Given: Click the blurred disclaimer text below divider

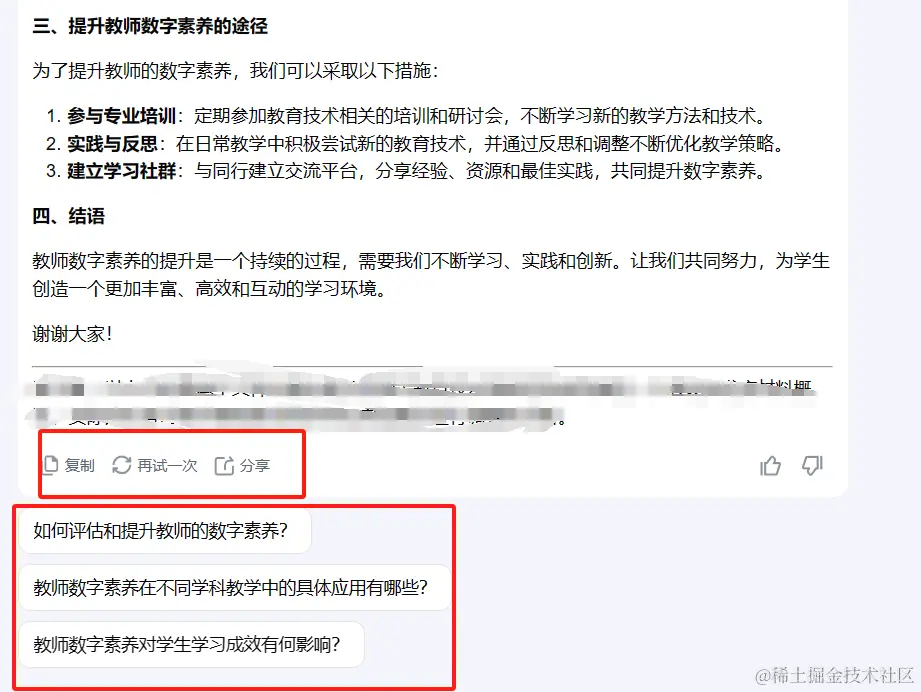Looking at the screenshot, I should coord(423,402).
